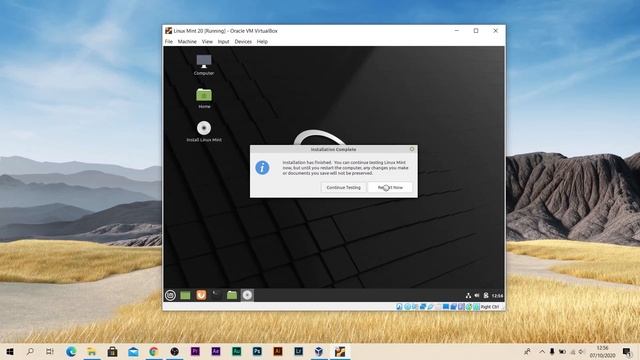Viewport: 640px width, 360px height.
Task: Launch Terminal from the Mint panel
Action: [216, 295]
